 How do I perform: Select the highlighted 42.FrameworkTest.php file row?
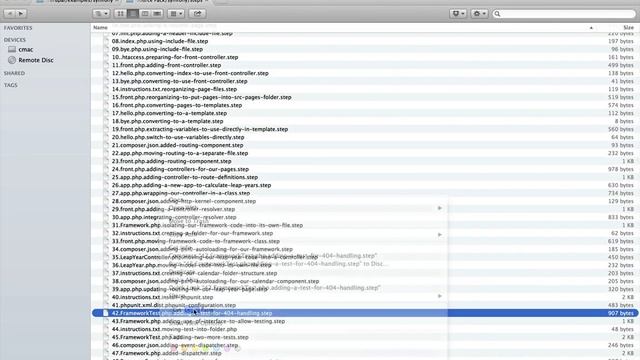(365, 313)
